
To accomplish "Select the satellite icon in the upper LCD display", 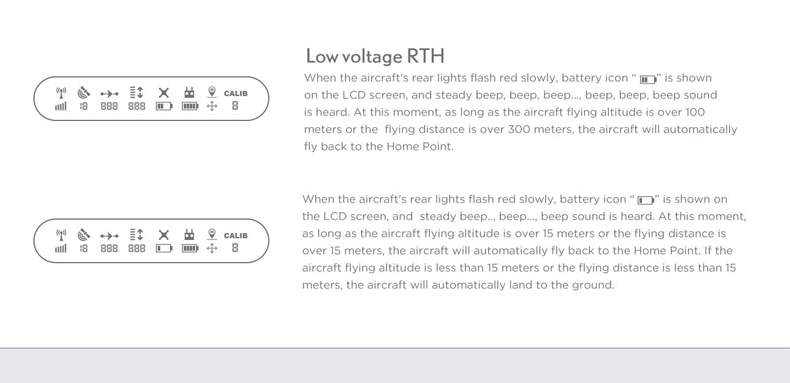I will (x=84, y=92).
